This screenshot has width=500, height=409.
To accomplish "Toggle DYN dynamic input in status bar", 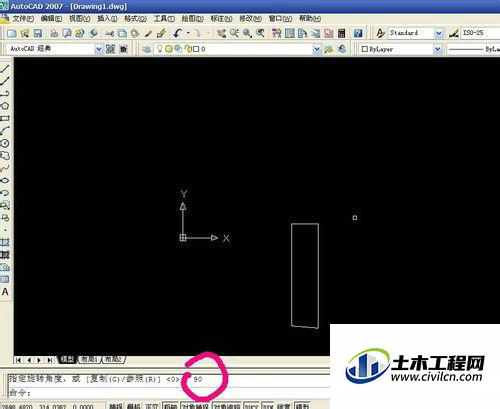I will pyautogui.click(x=268, y=406).
